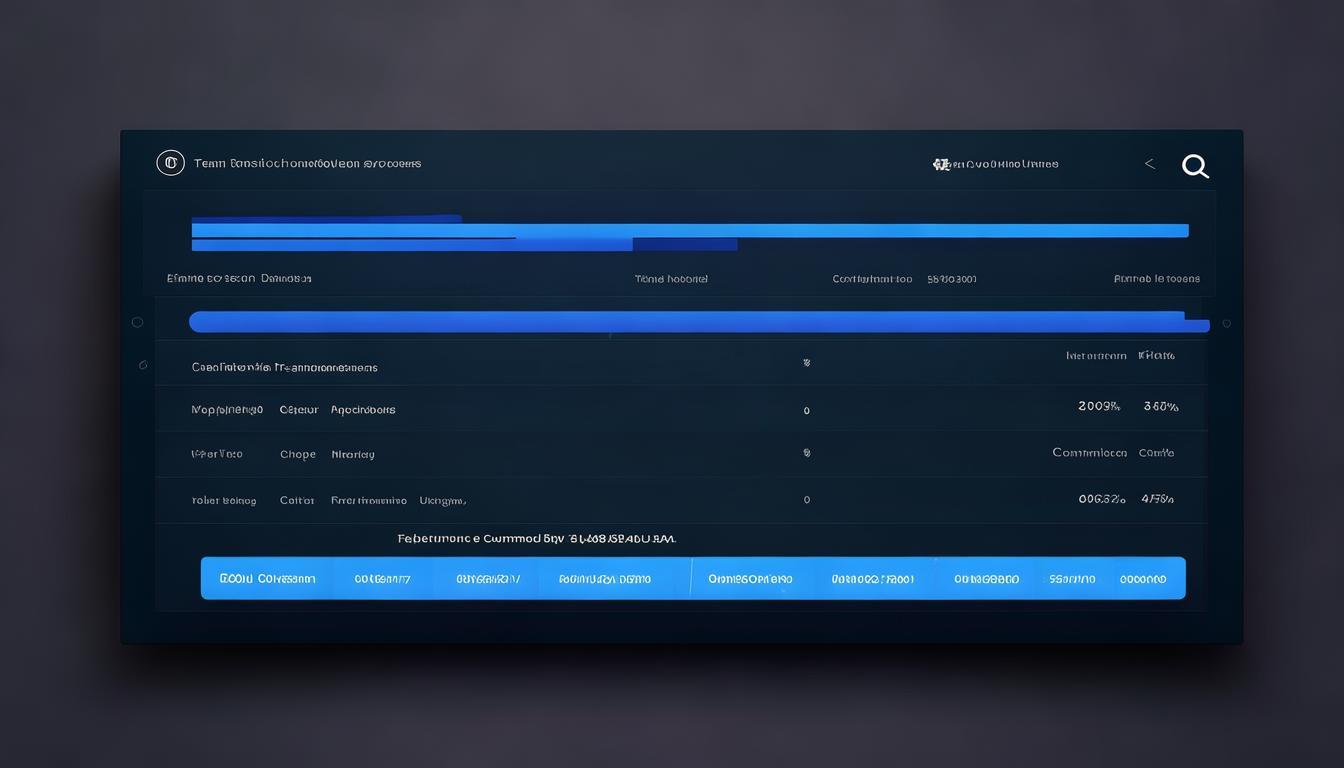Select the small circle right of long rounded bar

pos(1226,323)
